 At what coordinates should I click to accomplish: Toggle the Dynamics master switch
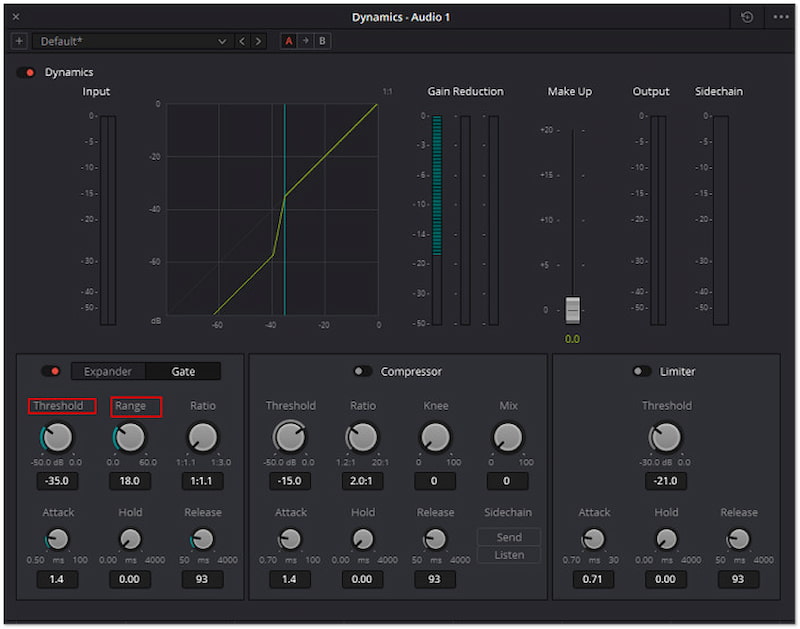26,72
